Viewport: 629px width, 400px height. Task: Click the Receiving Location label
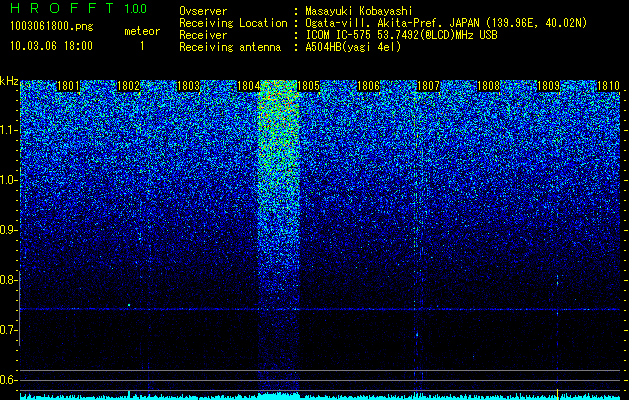pyautogui.click(x=233, y=23)
